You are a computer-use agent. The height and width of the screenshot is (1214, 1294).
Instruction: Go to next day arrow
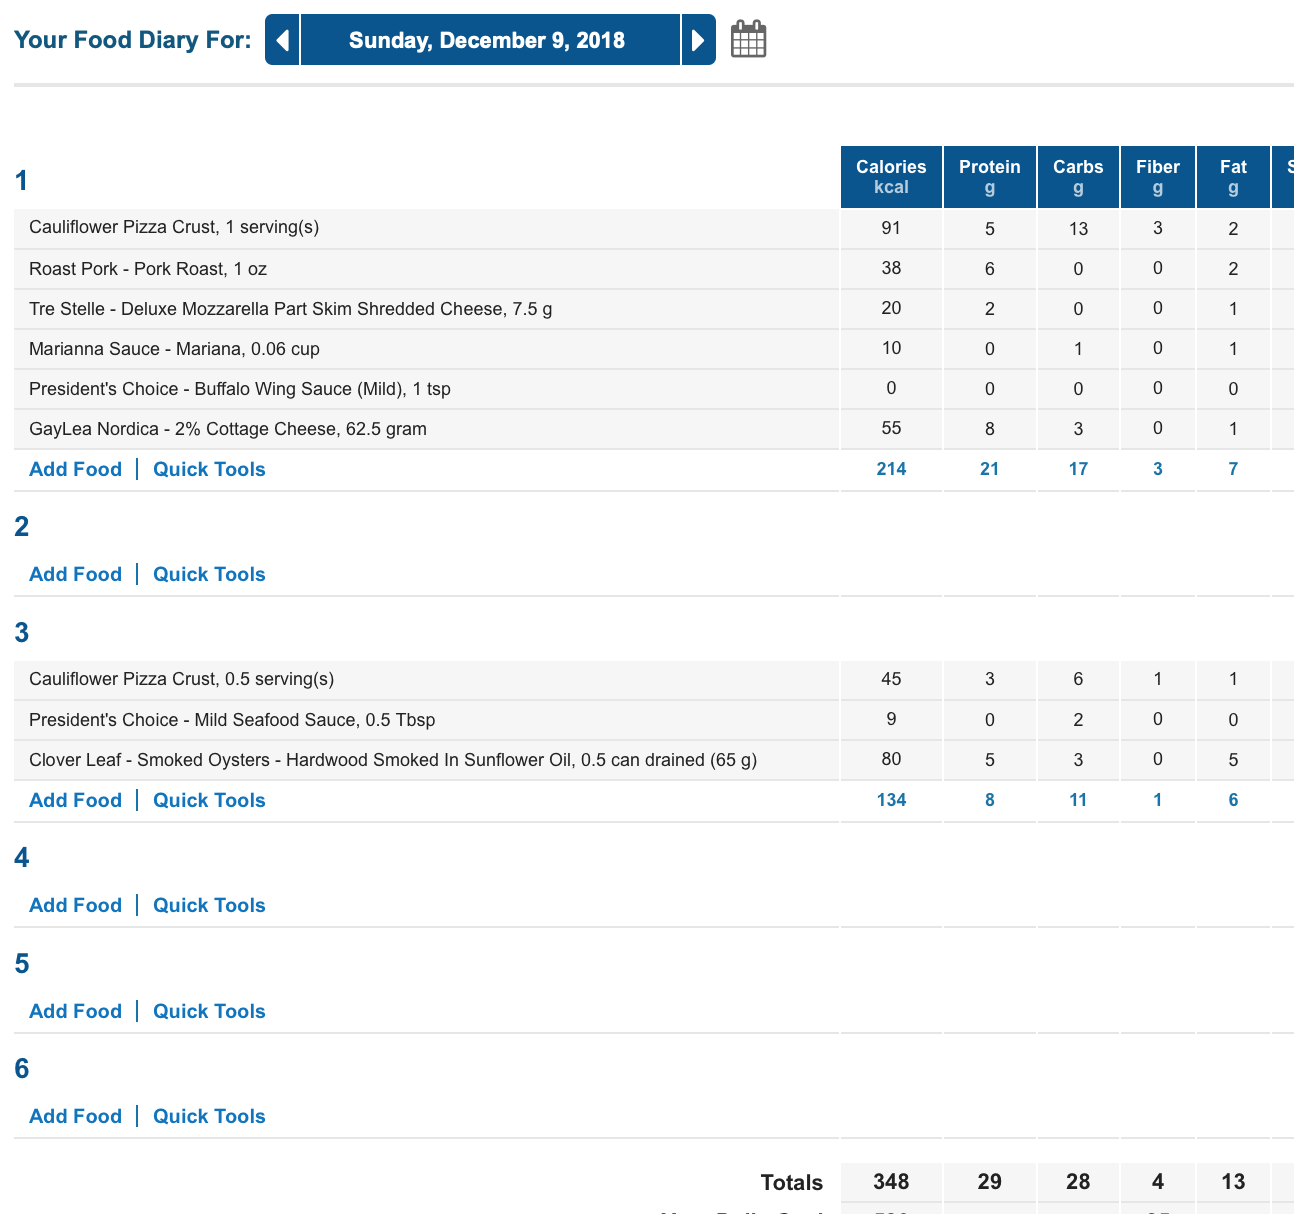tap(699, 40)
